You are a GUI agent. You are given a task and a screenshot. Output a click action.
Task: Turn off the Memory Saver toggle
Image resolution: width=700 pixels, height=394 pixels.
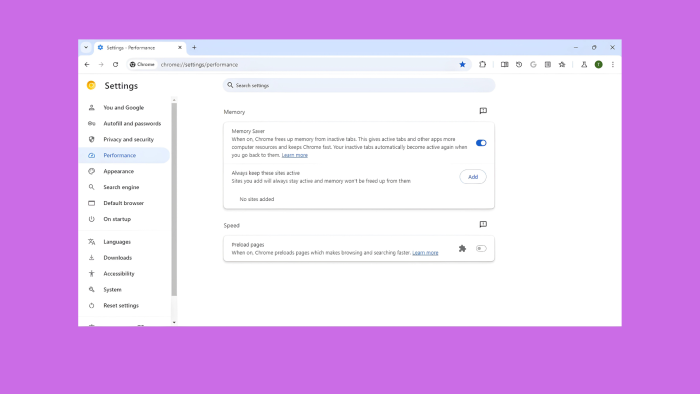pyautogui.click(x=481, y=143)
